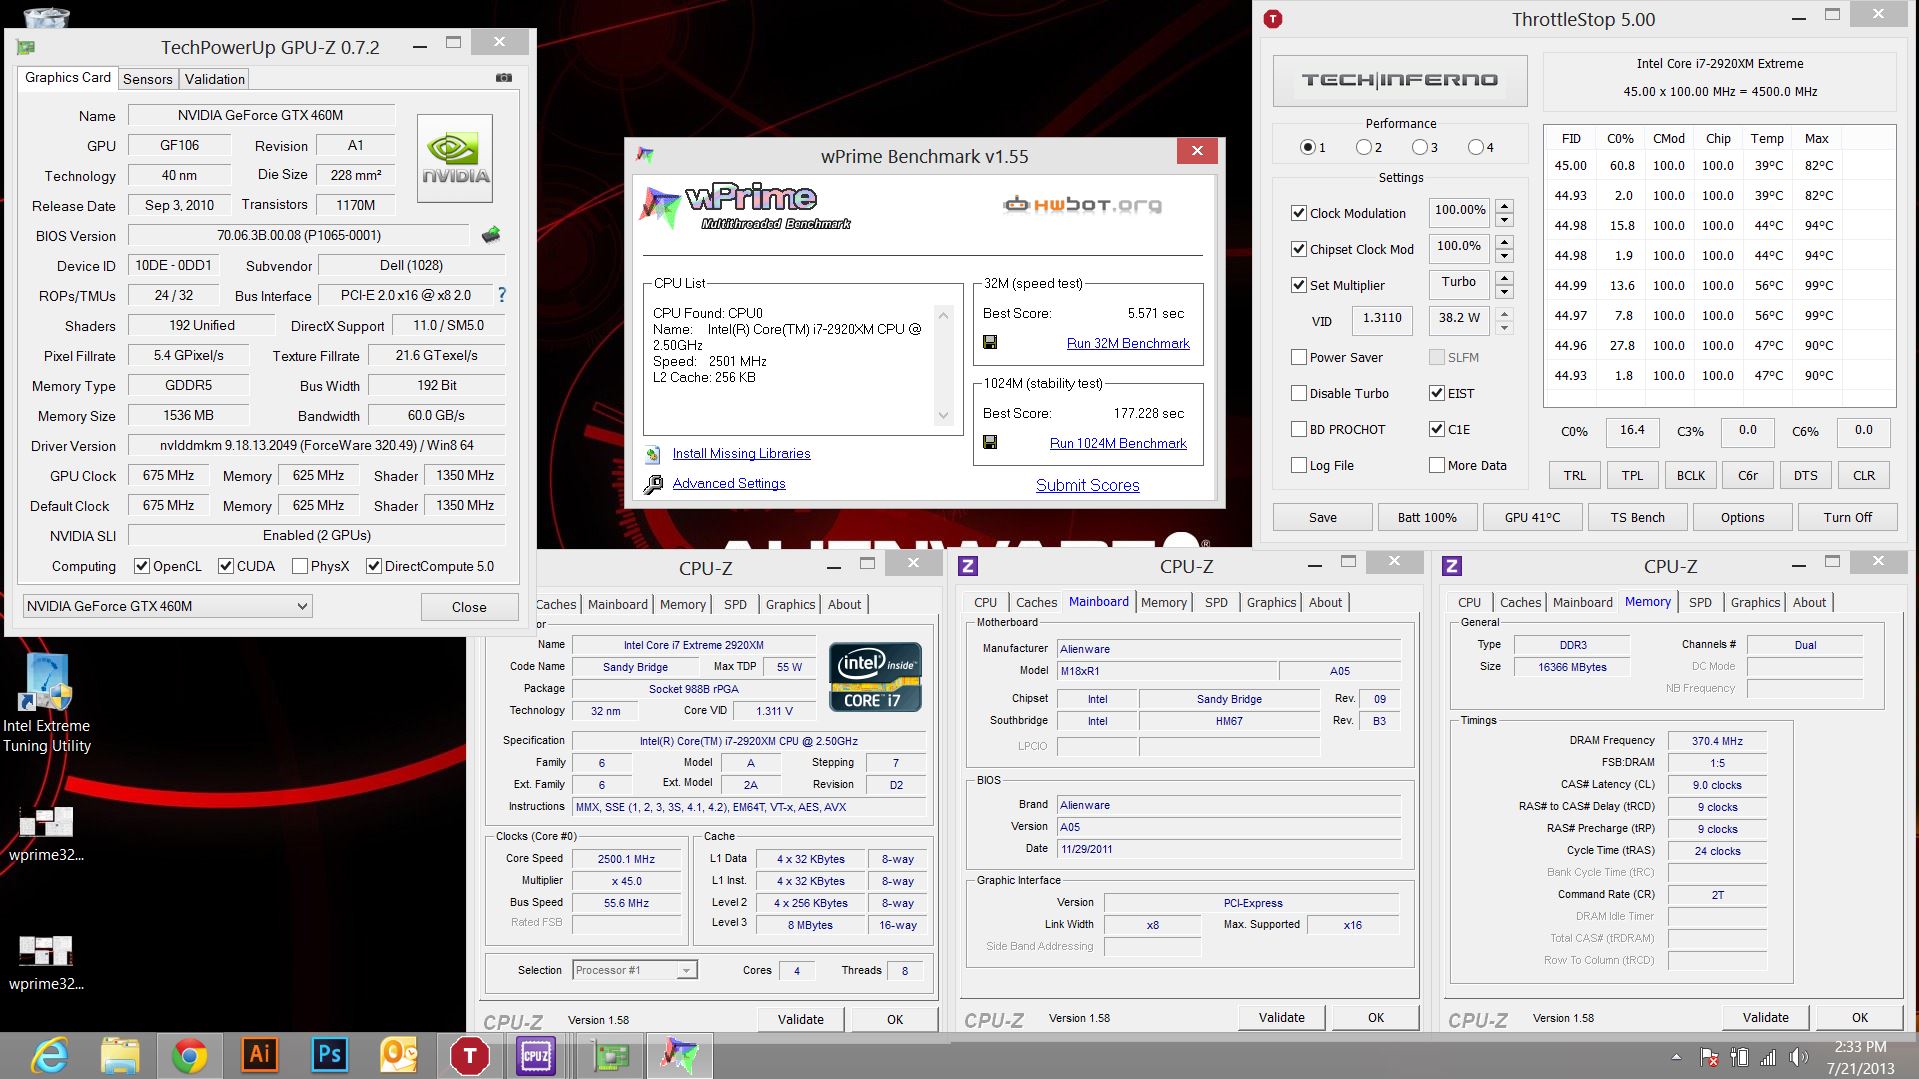The width and height of the screenshot is (1919, 1079).
Task: Click the GPU-Z screenshot camera icon
Action: 504,78
